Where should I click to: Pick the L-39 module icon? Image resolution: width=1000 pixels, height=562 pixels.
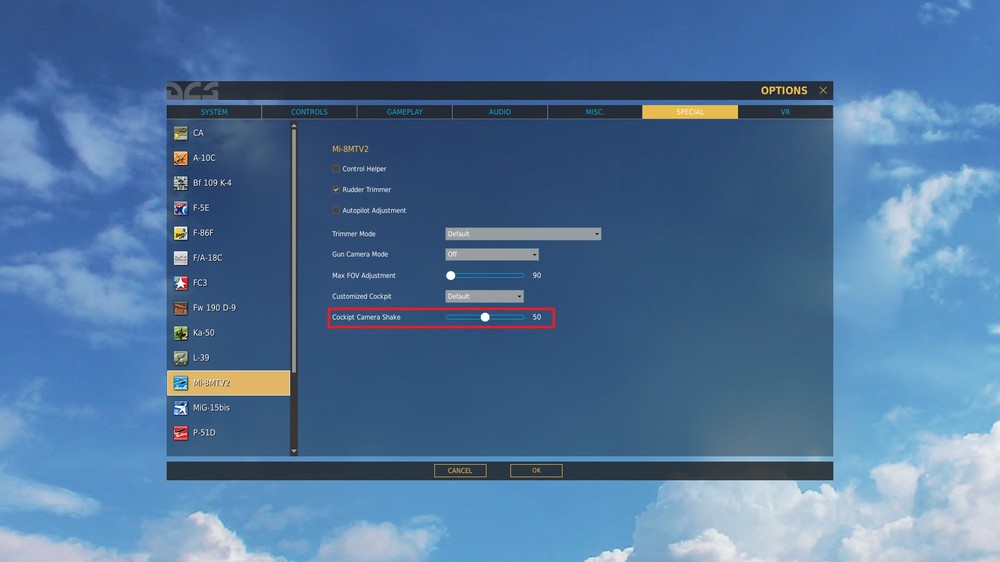click(180, 358)
